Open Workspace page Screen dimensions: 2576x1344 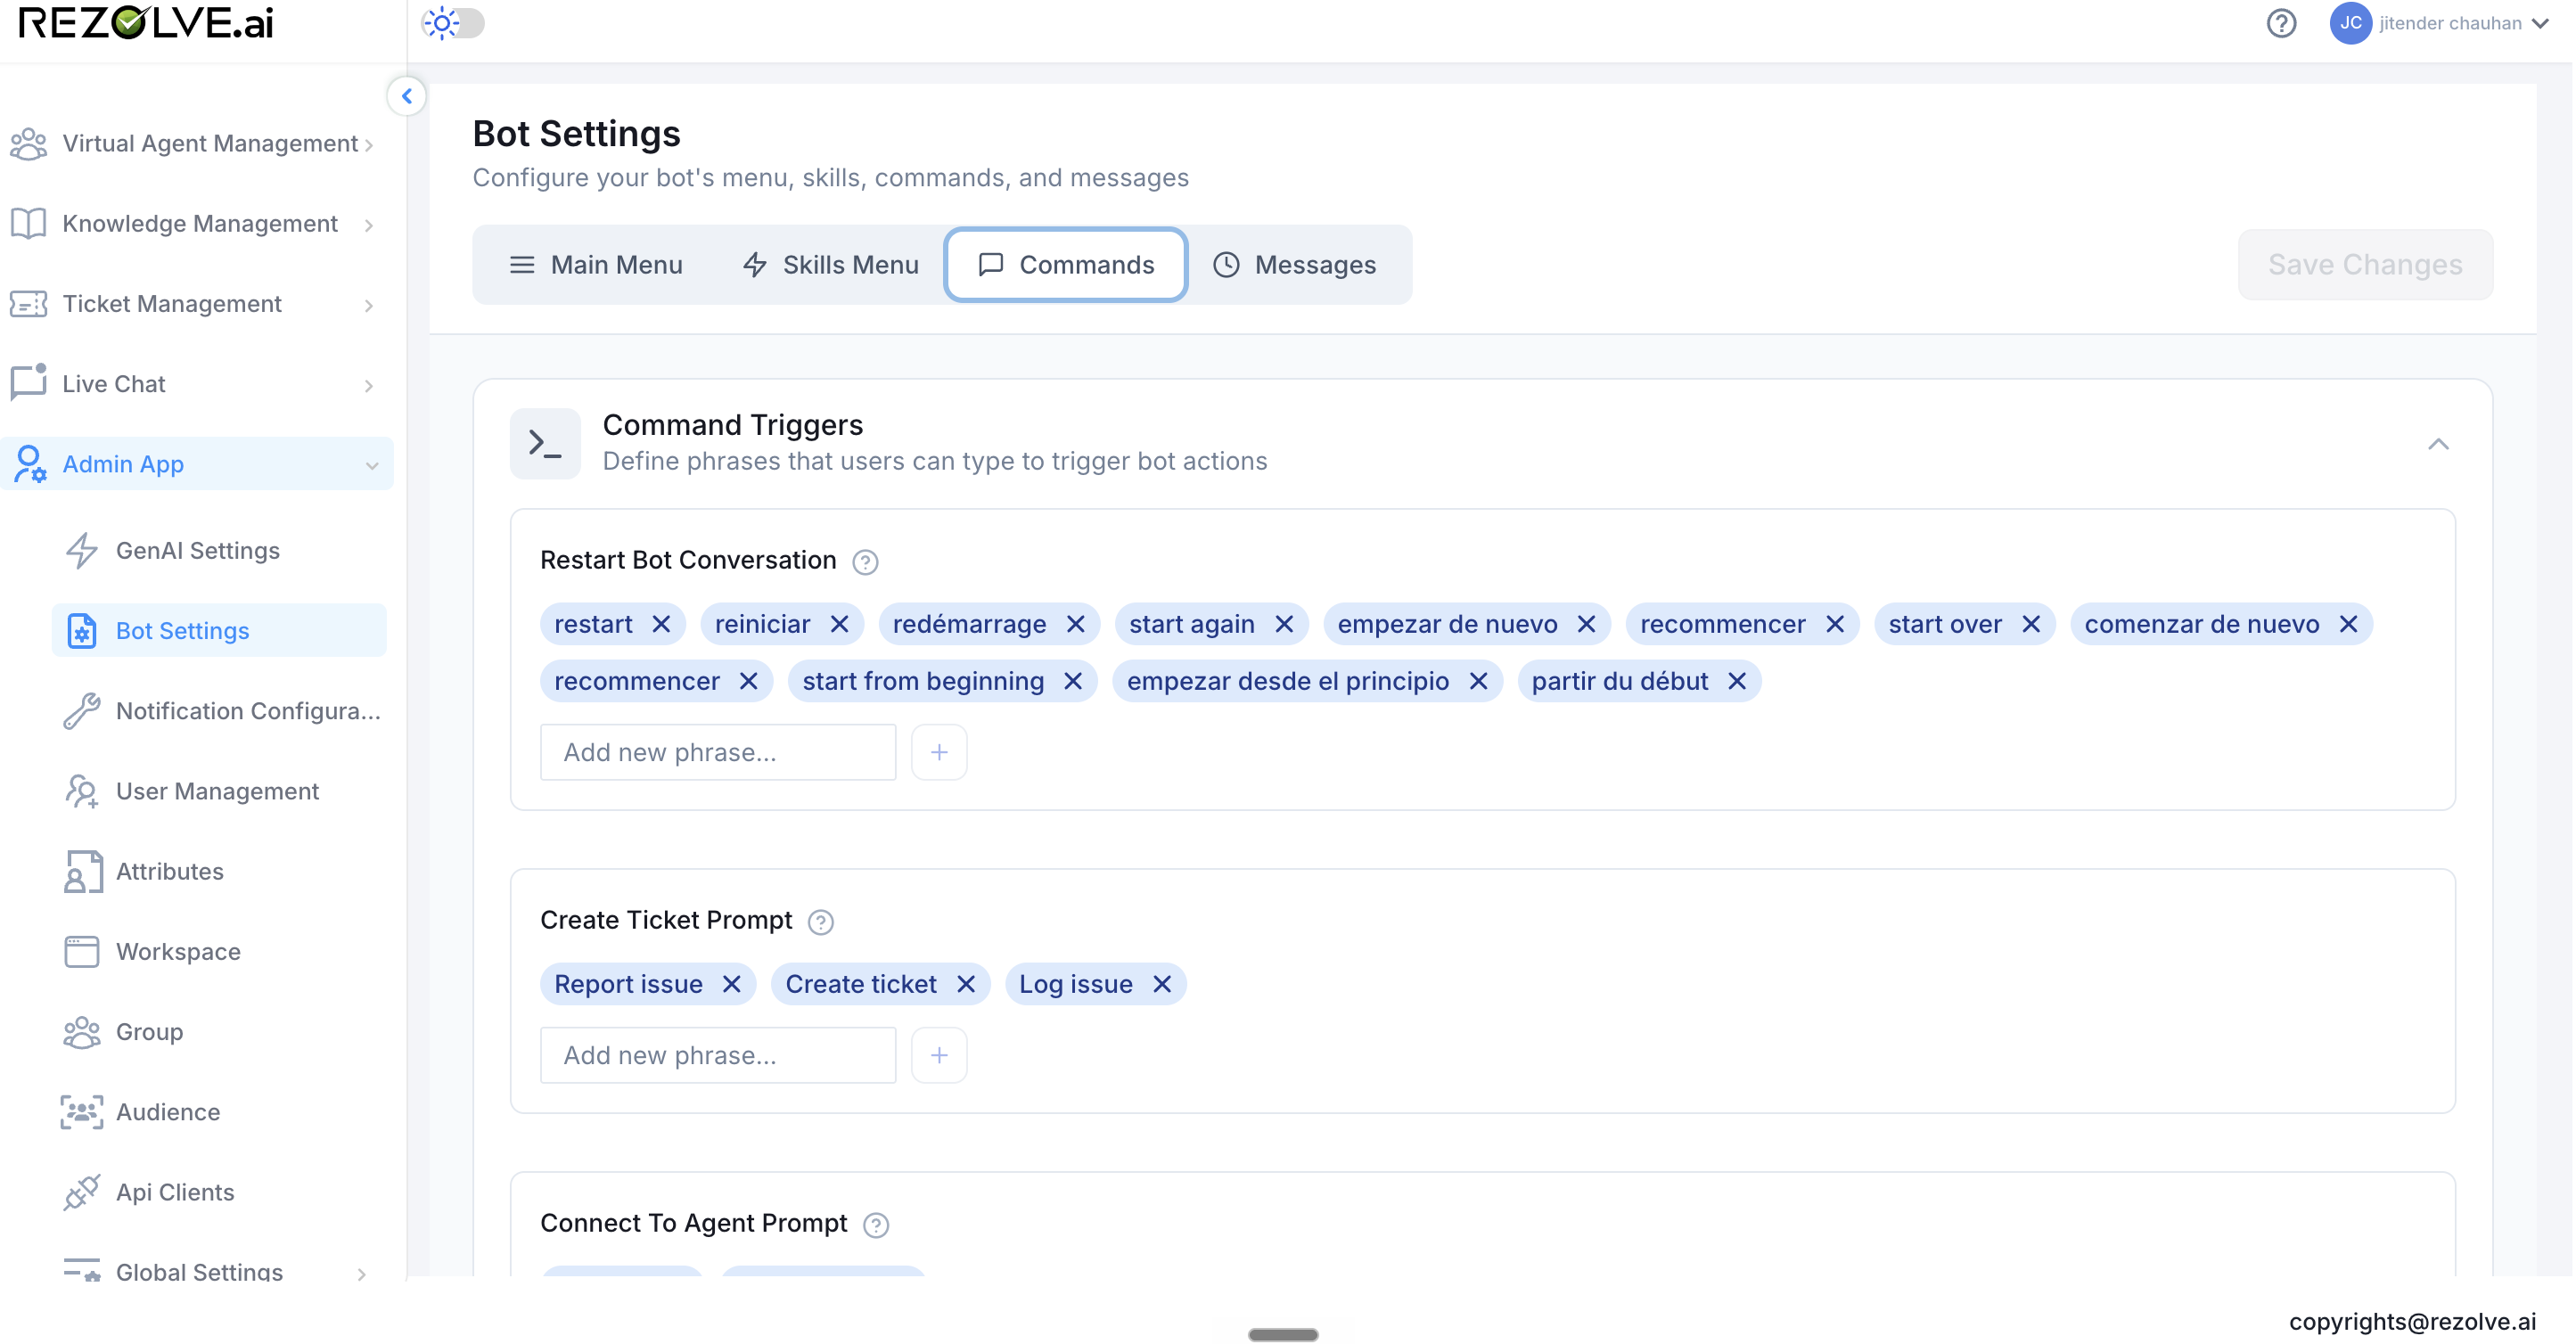click(219, 951)
